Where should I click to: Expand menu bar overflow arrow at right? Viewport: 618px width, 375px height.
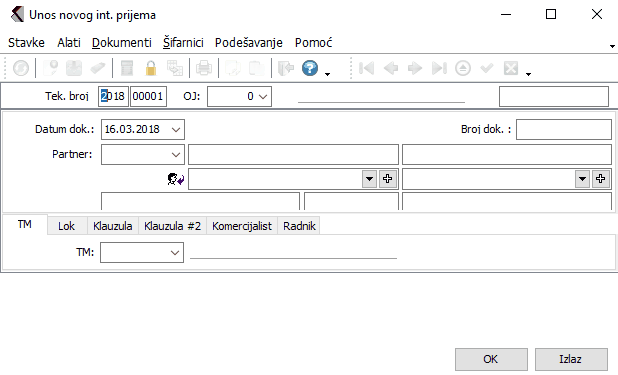point(612,47)
